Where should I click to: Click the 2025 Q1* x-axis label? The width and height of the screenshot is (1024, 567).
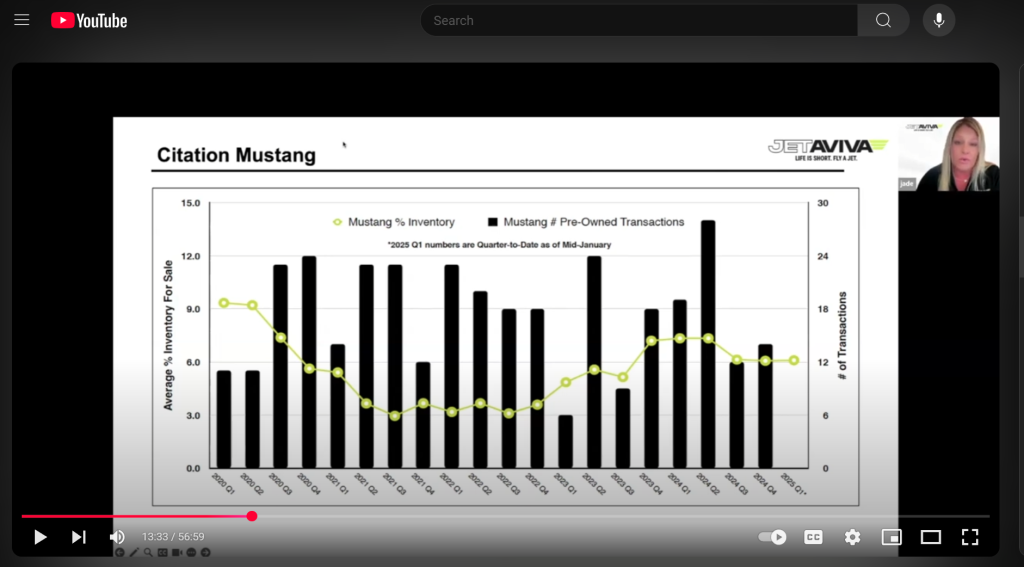[793, 484]
